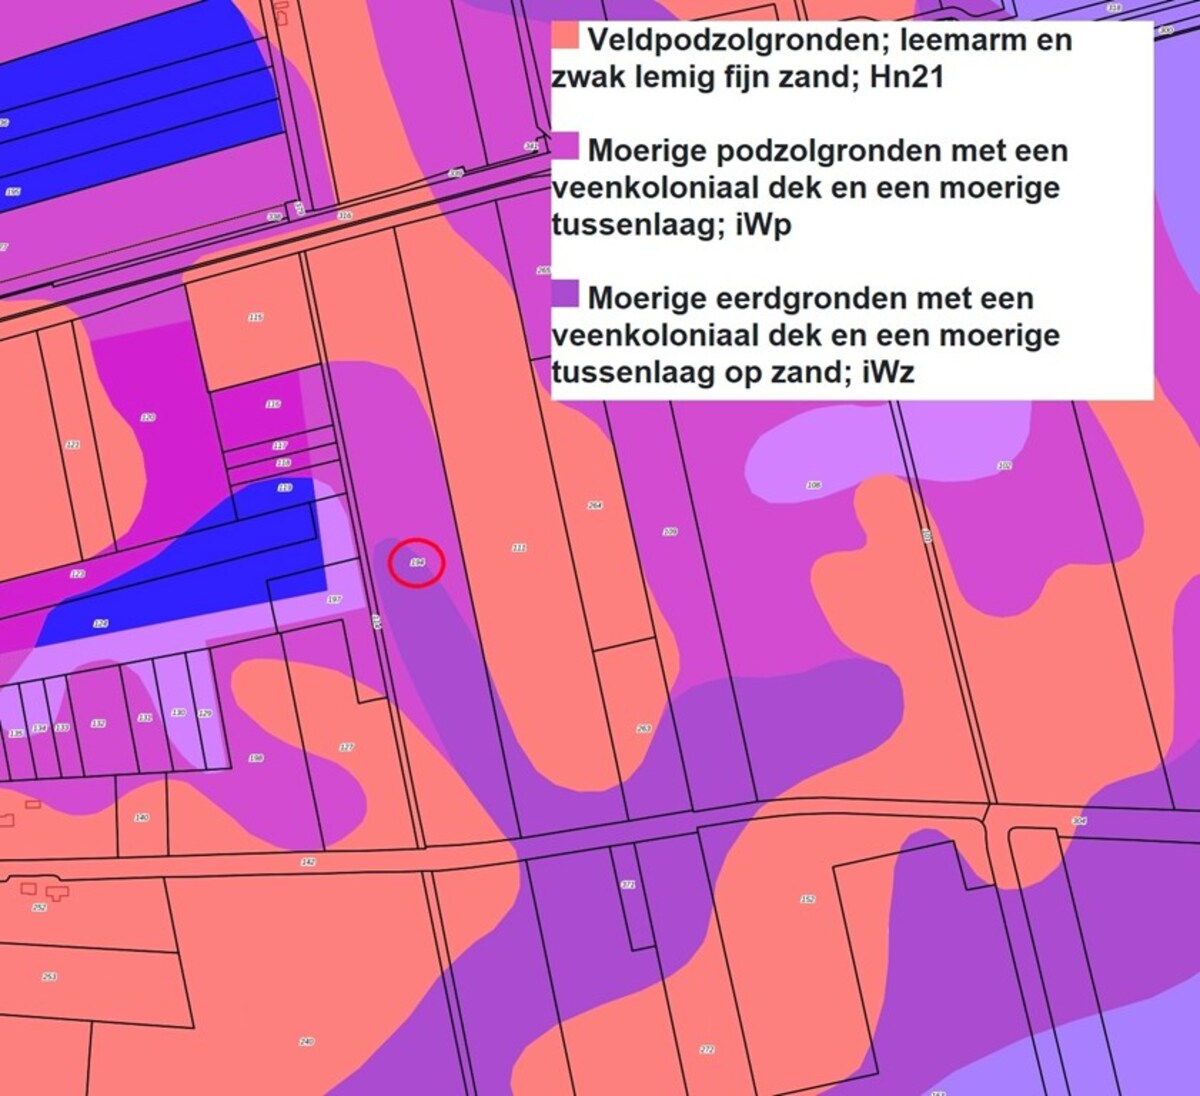
Task: Click the Moerige eerdgronden iWz legend text
Action: [x=806, y=335]
